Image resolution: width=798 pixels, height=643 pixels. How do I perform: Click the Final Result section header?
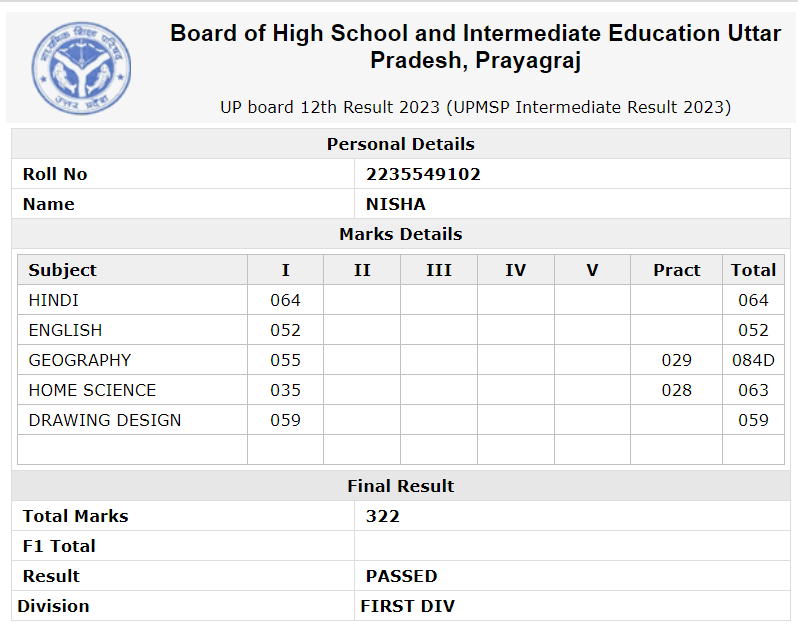(401, 486)
